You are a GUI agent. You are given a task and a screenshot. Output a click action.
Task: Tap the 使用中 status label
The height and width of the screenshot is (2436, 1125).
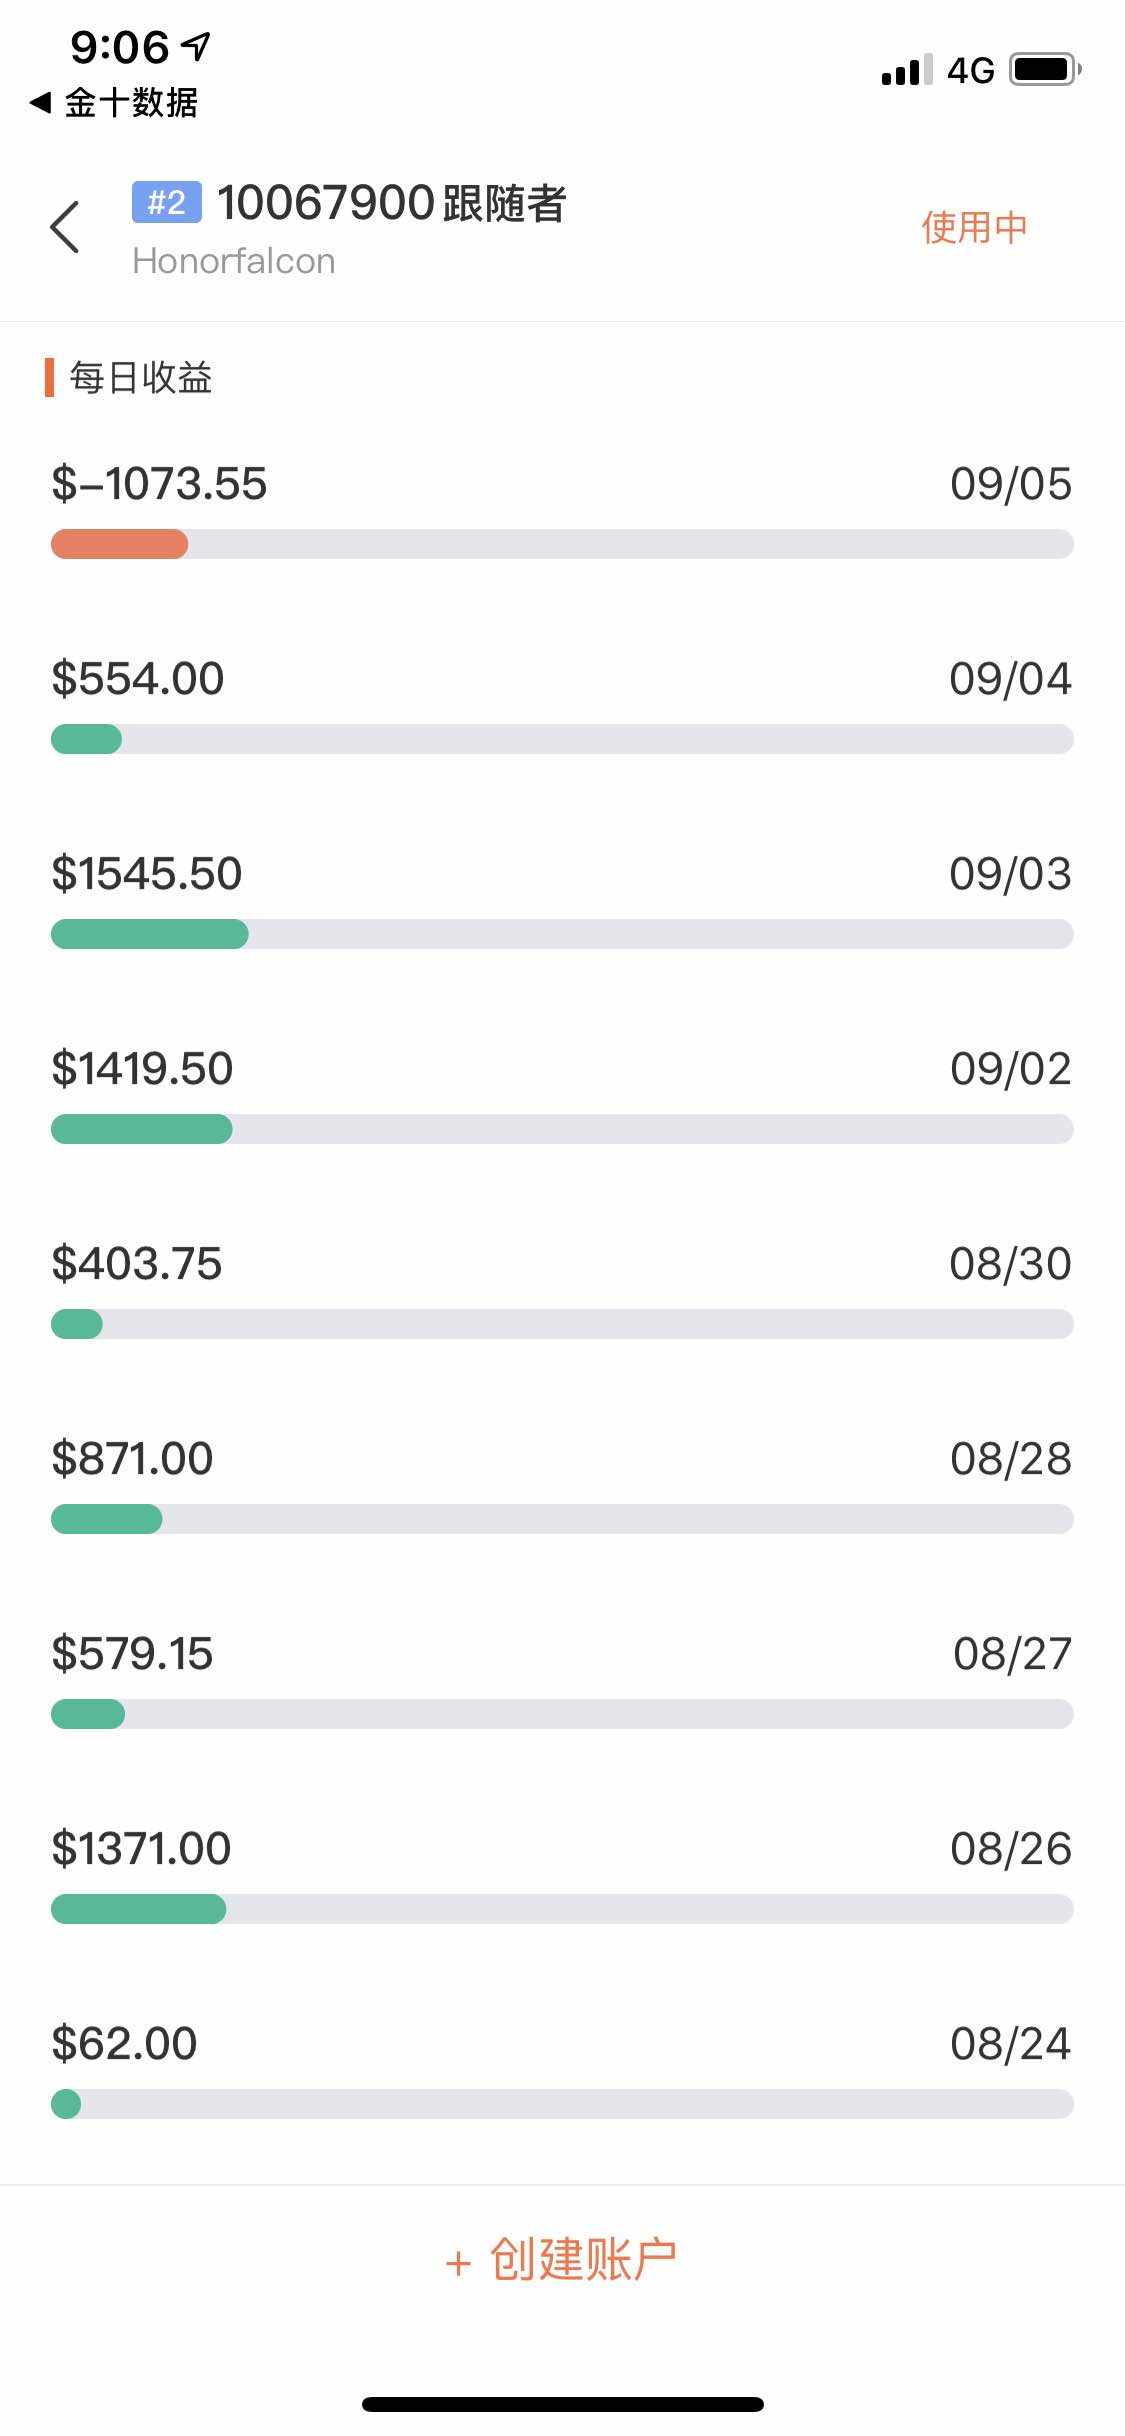pyautogui.click(x=974, y=227)
